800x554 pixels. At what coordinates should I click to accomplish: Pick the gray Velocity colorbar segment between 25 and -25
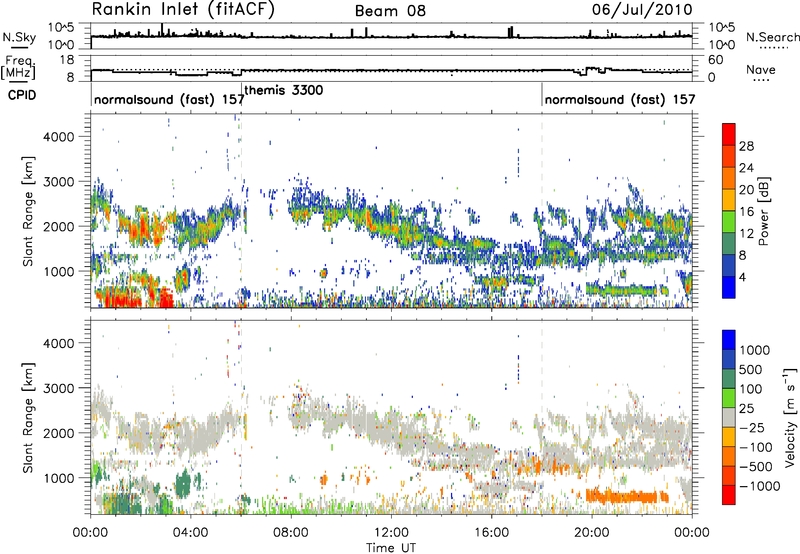[x=729, y=417]
